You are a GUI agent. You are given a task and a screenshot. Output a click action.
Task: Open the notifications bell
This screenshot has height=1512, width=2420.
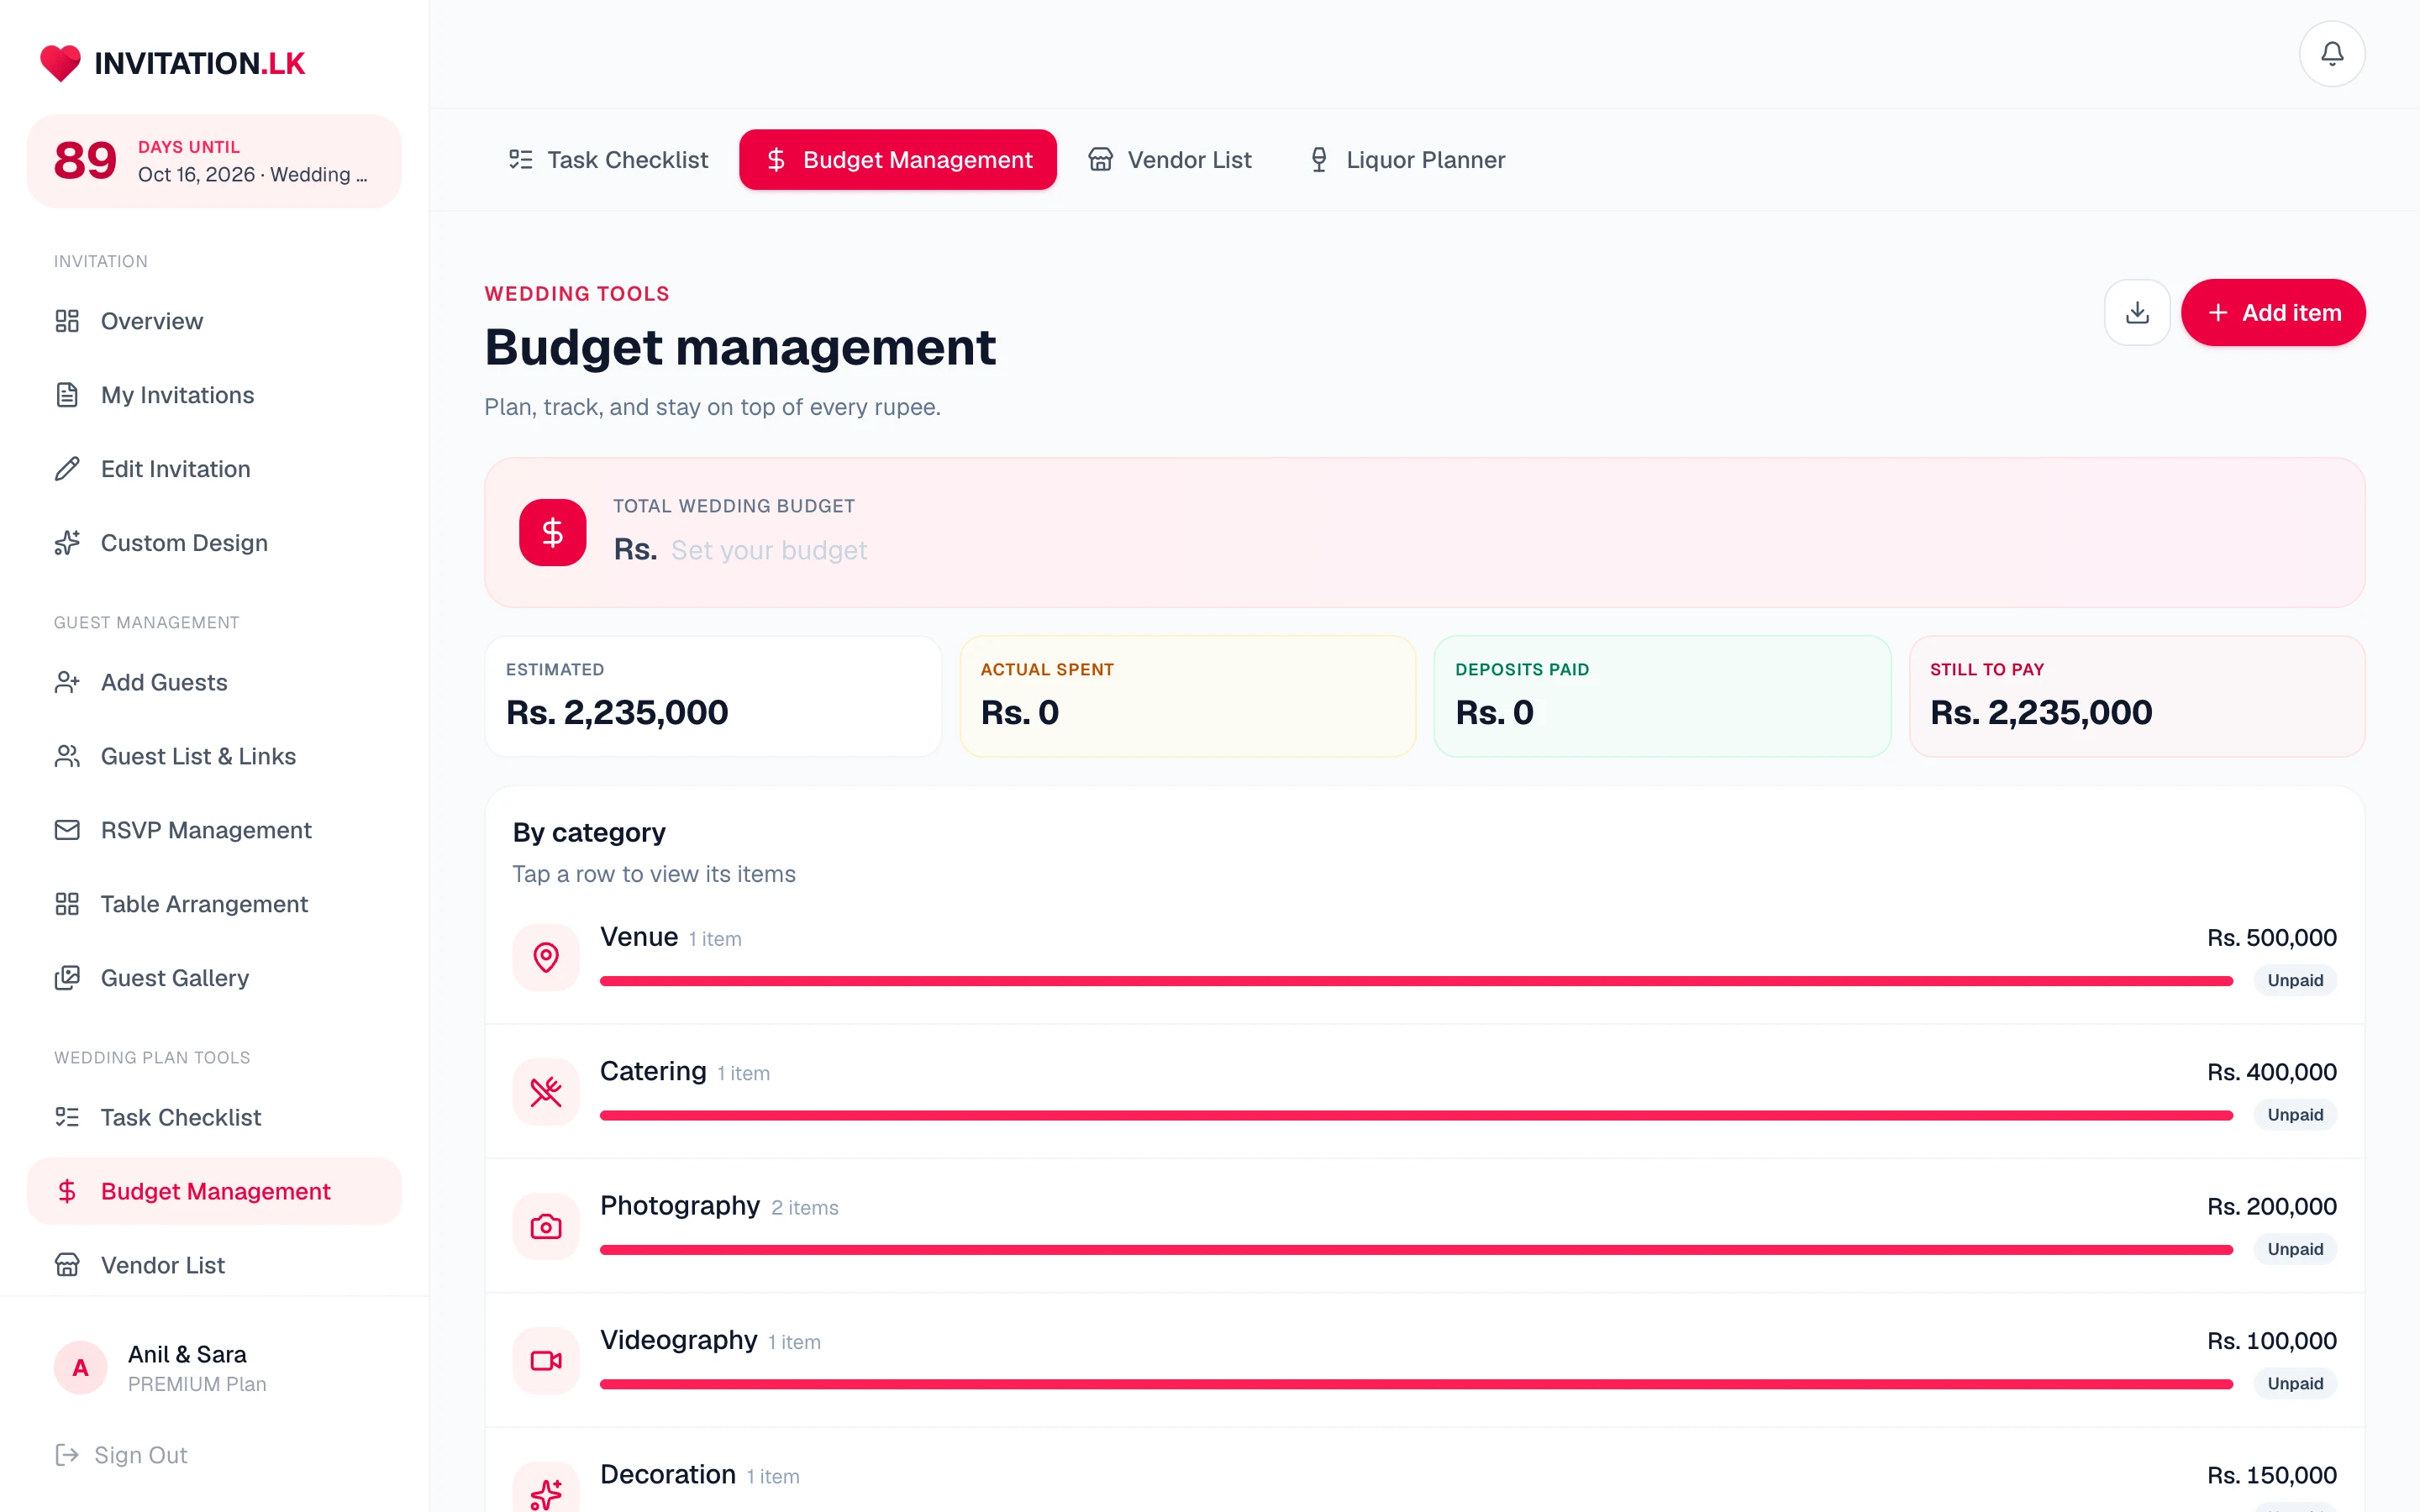point(2331,54)
